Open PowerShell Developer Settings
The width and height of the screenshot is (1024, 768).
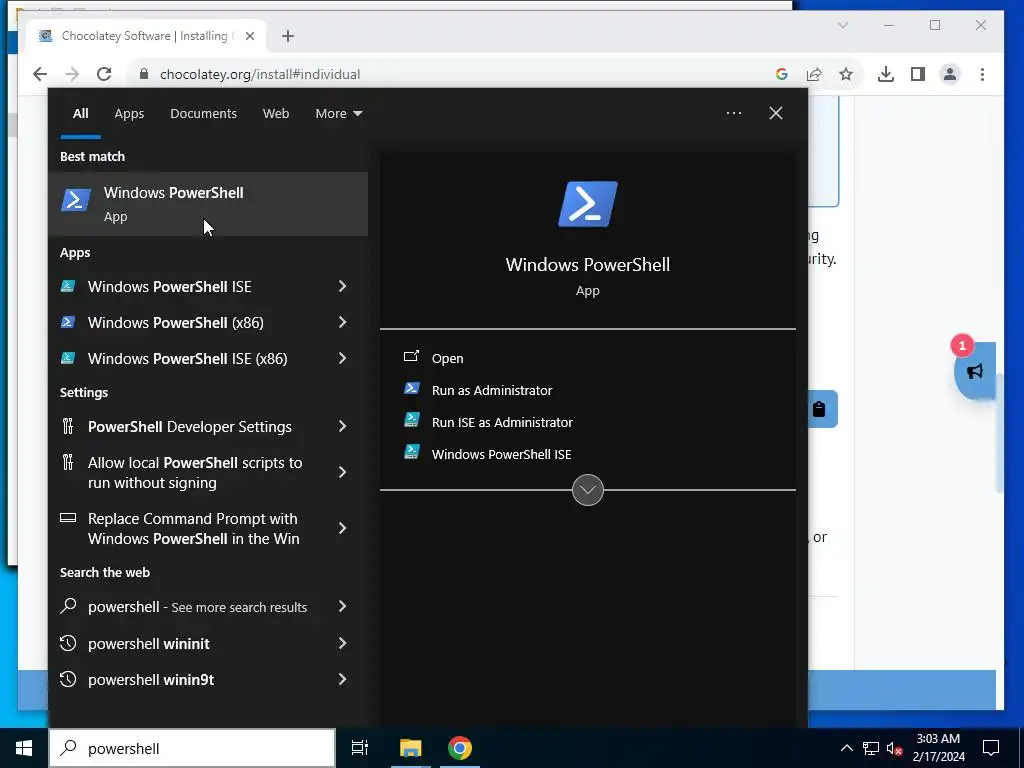click(189, 426)
